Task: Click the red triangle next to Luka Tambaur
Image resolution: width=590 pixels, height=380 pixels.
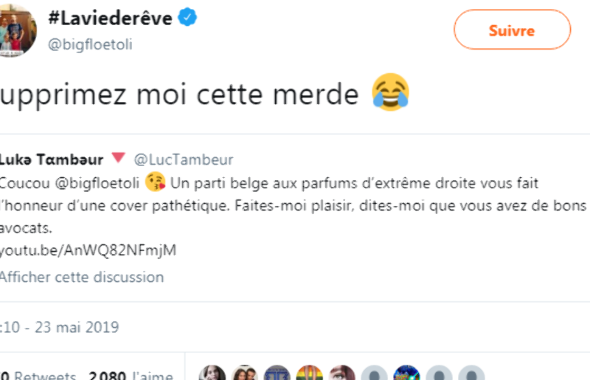Action: pyautogui.click(x=118, y=157)
